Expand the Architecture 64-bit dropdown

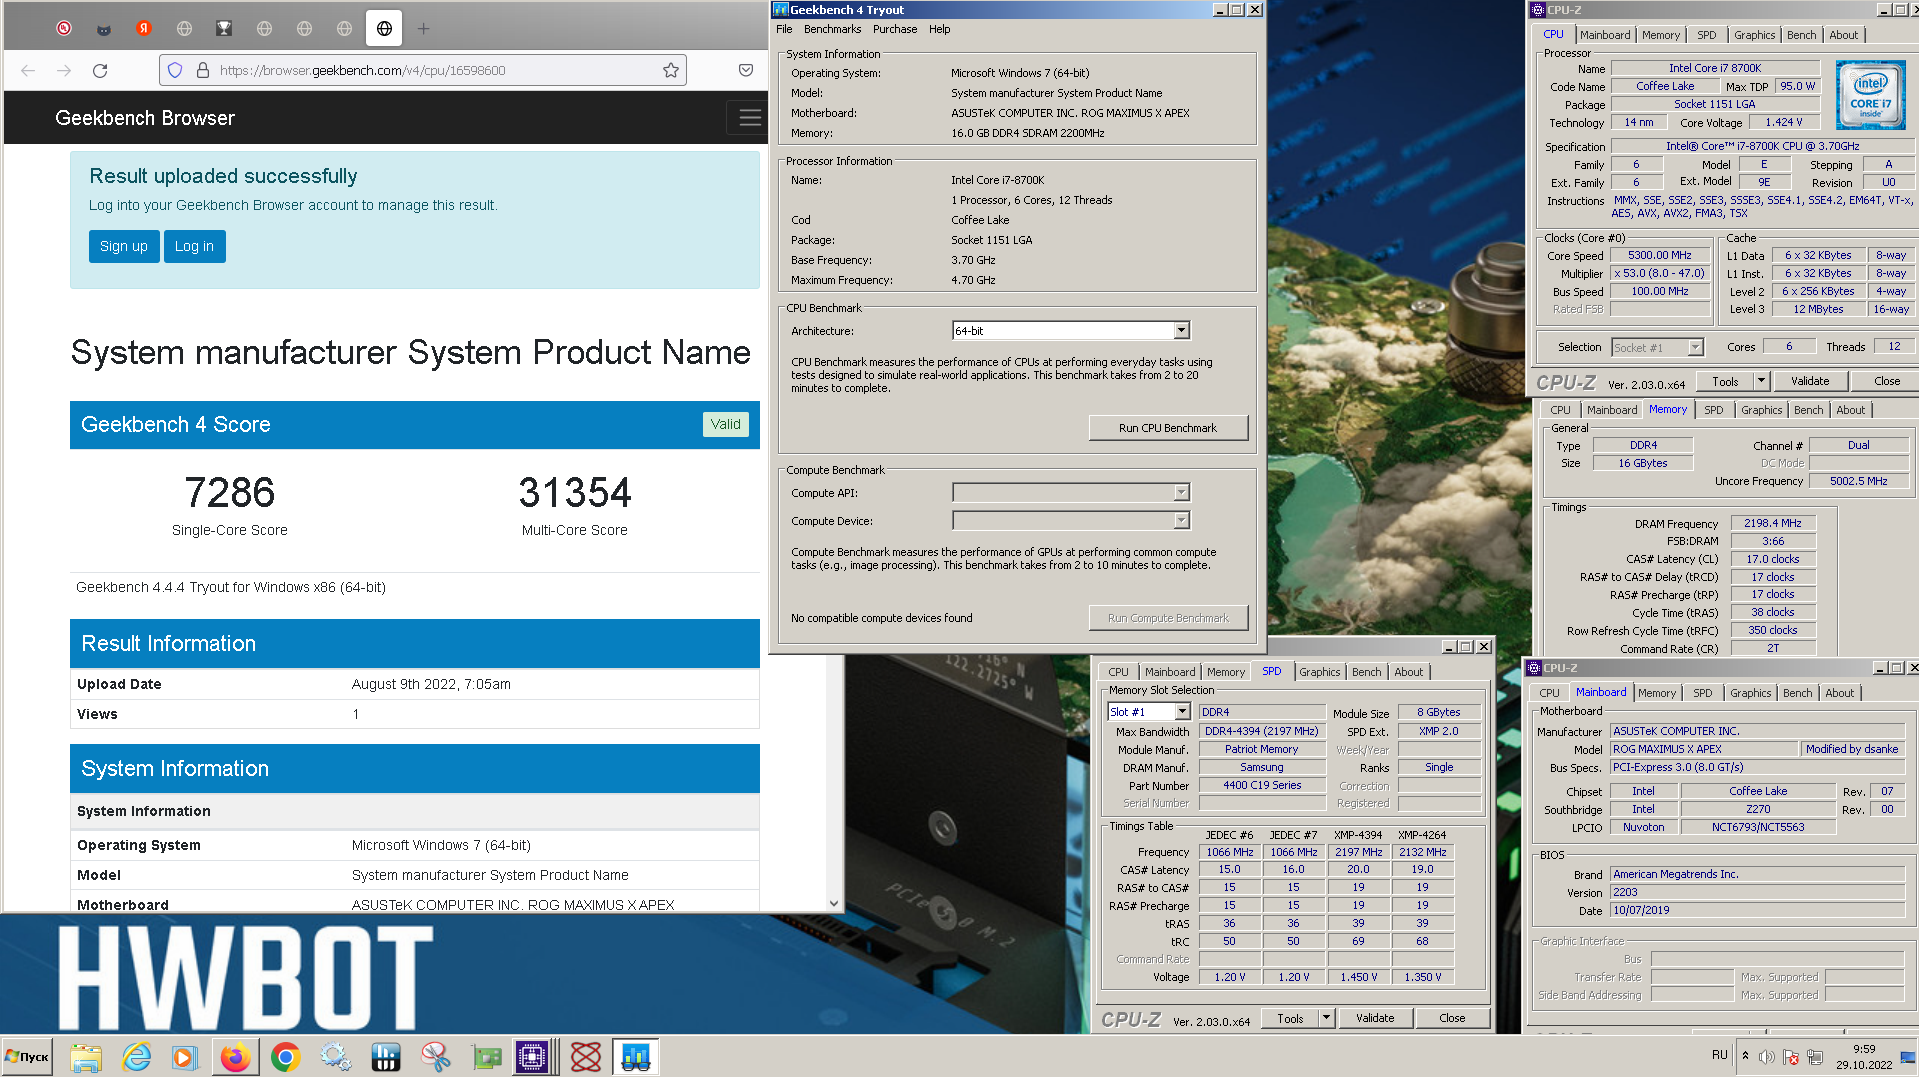(x=1181, y=330)
